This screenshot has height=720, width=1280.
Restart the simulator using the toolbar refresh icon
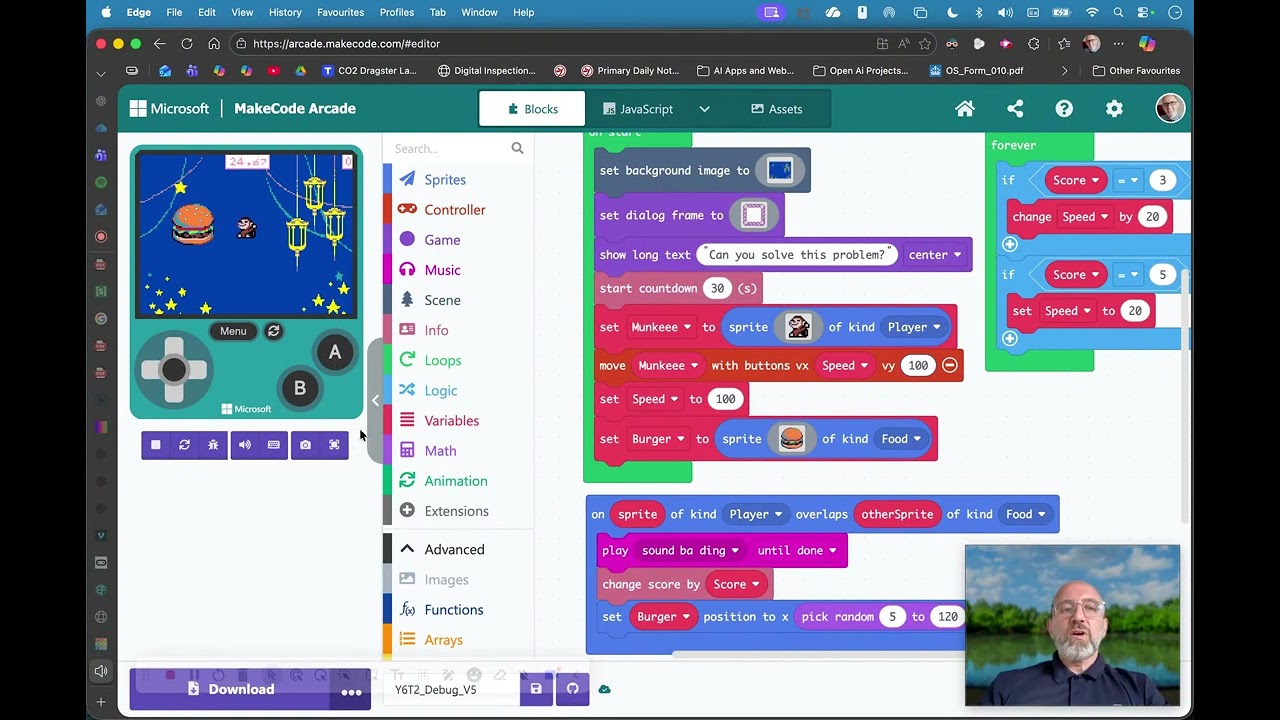184,445
